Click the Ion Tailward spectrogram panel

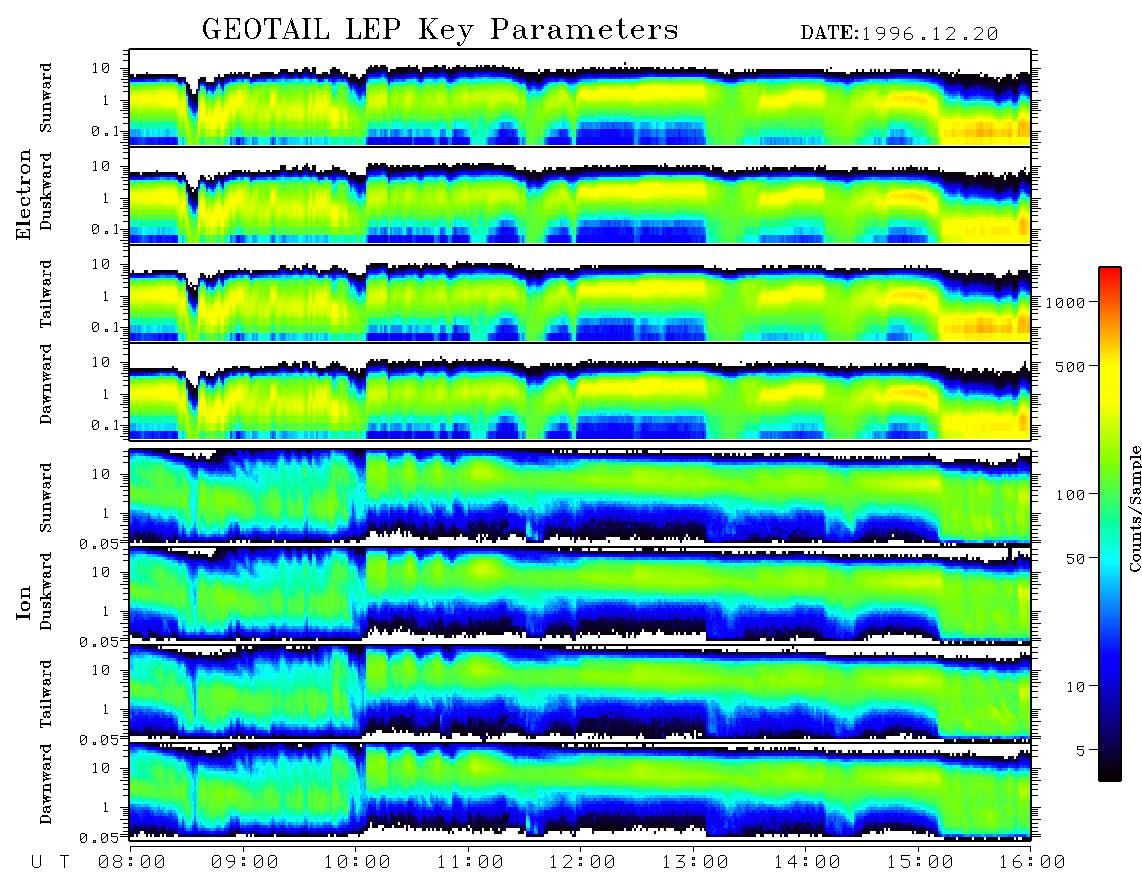tap(580, 692)
